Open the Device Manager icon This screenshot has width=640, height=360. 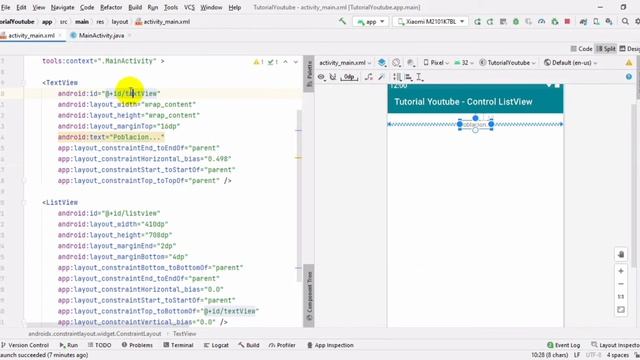pyautogui.click(x=596, y=22)
